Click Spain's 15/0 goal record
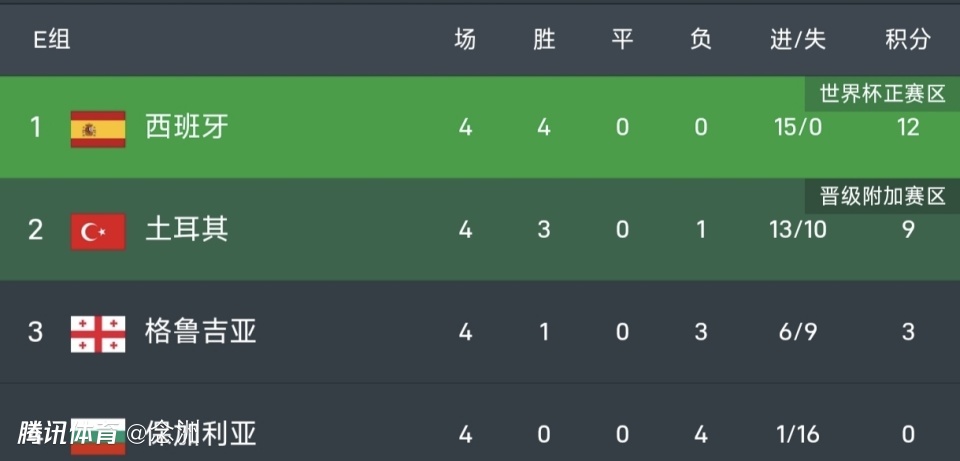 798,128
